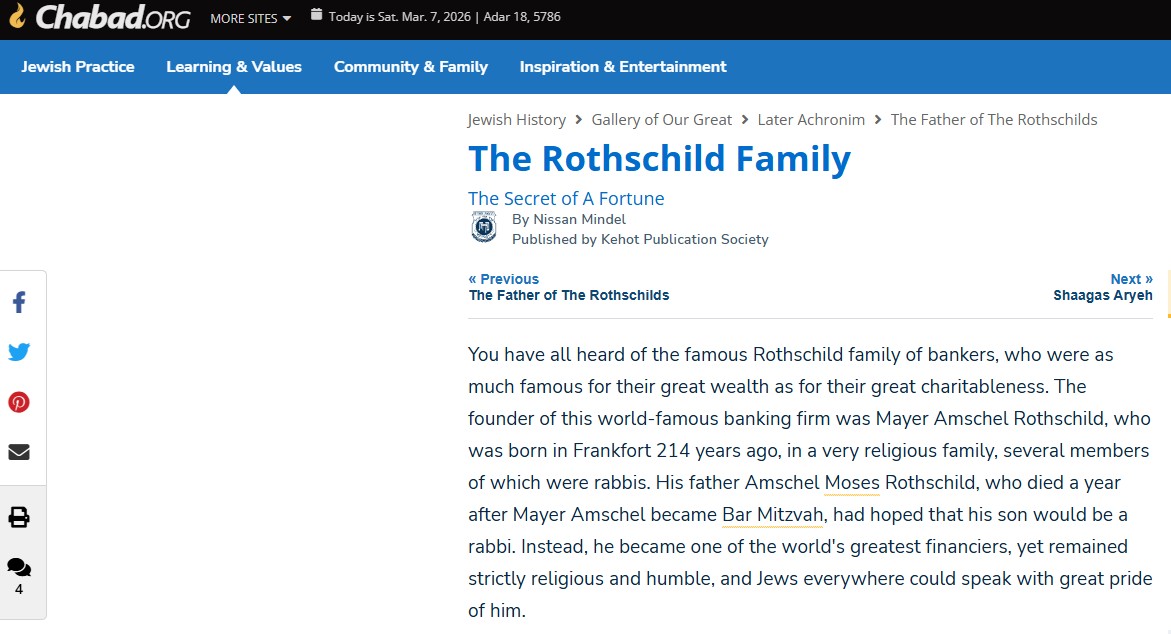Expand the More Sites dropdown
This screenshot has width=1171, height=634.
pyautogui.click(x=250, y=18)
